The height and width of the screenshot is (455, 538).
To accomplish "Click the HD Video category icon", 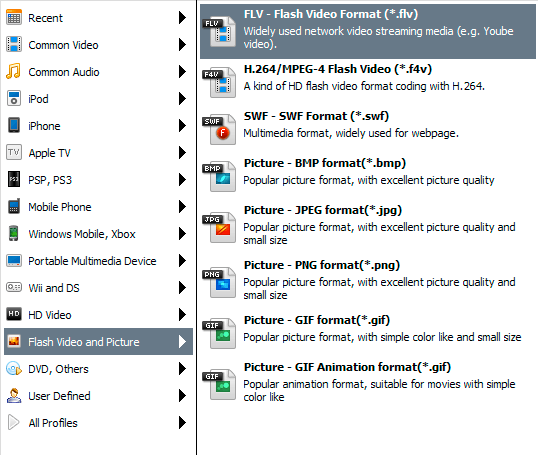I will pyautogui.click(x=14, y=314).
